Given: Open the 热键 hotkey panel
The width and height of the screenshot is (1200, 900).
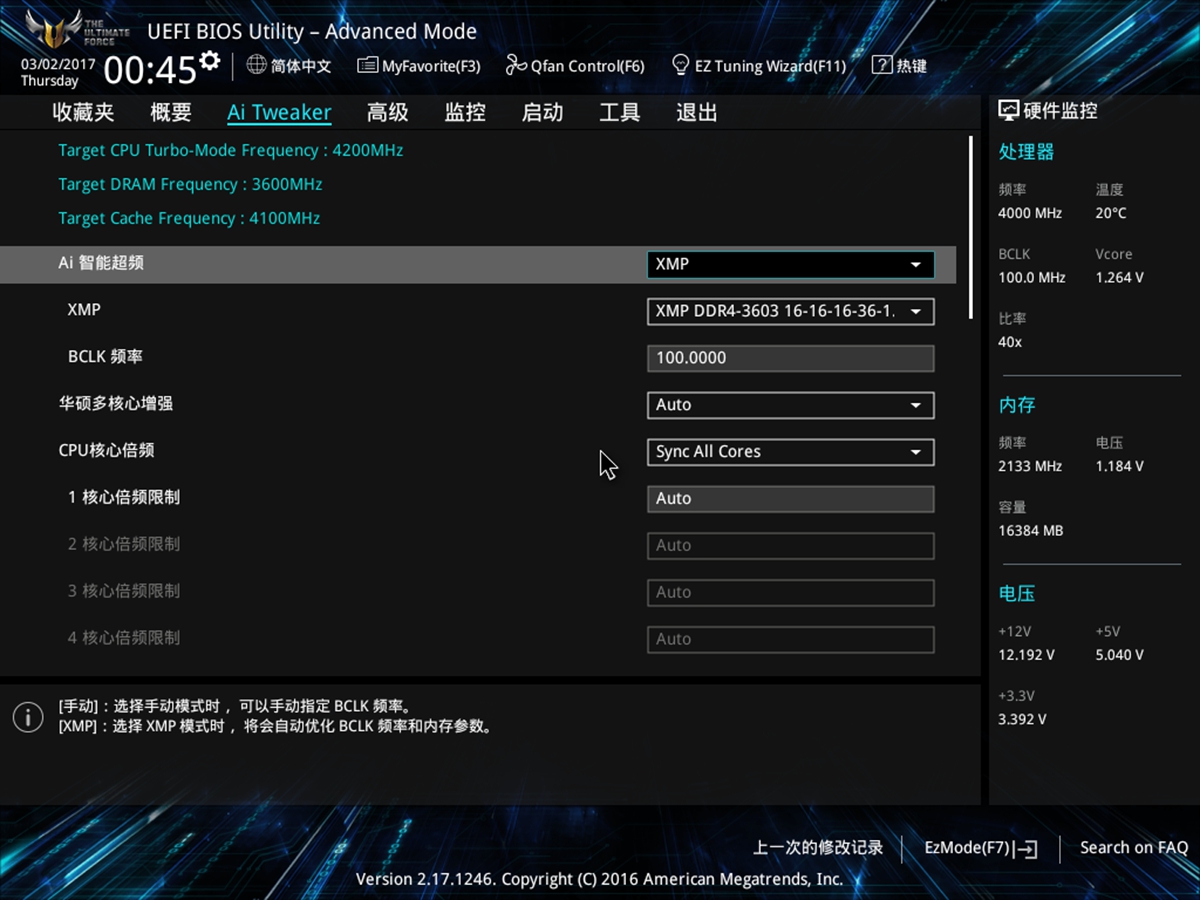Looking at the screenshot, I should pos(899,66).
